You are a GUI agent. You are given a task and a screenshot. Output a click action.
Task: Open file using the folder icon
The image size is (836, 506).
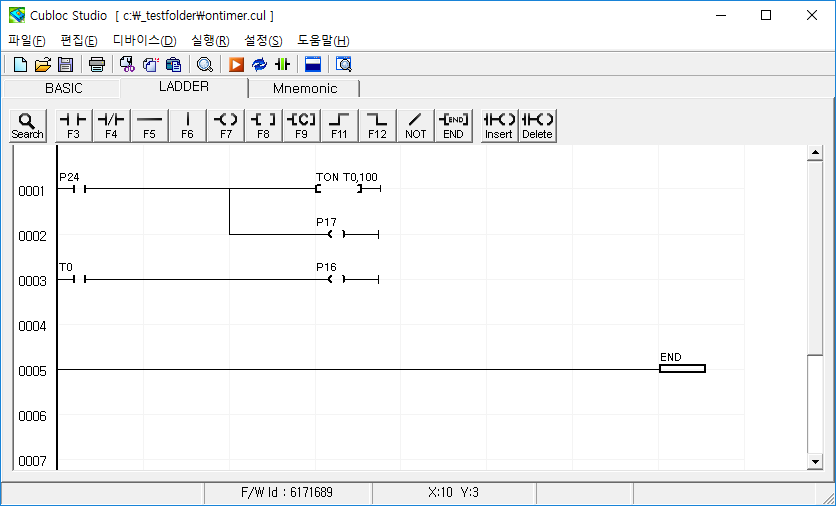43,65
